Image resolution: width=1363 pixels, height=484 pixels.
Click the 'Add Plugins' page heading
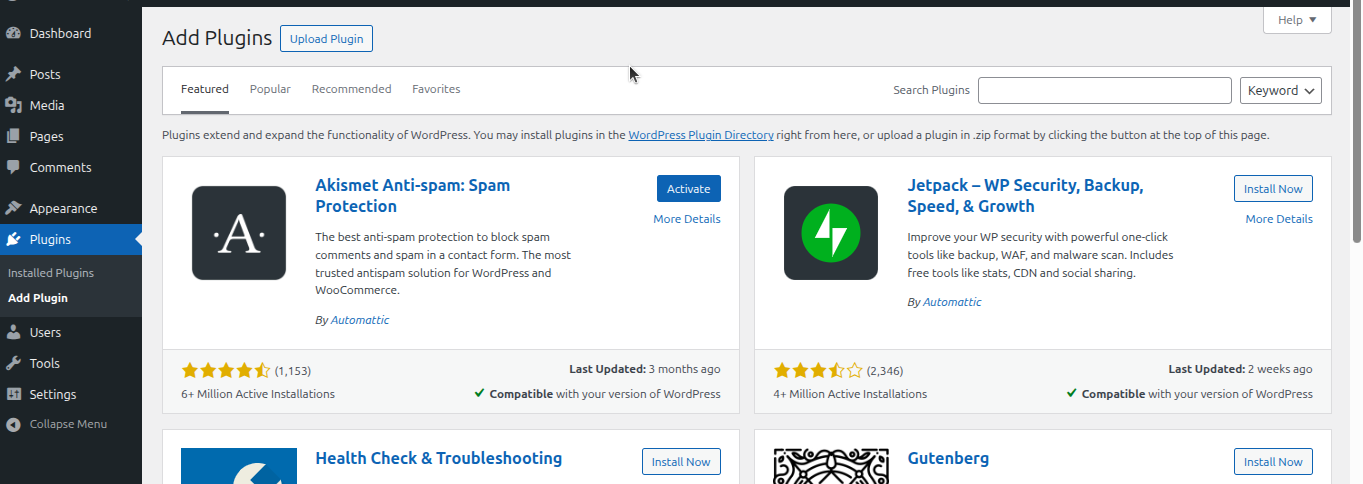pyautogui.click(x=217, y=38)
